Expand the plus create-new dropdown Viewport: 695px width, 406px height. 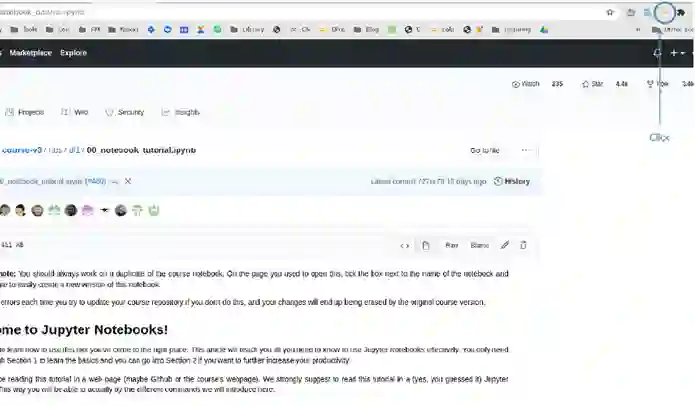[x=677, y=53]
